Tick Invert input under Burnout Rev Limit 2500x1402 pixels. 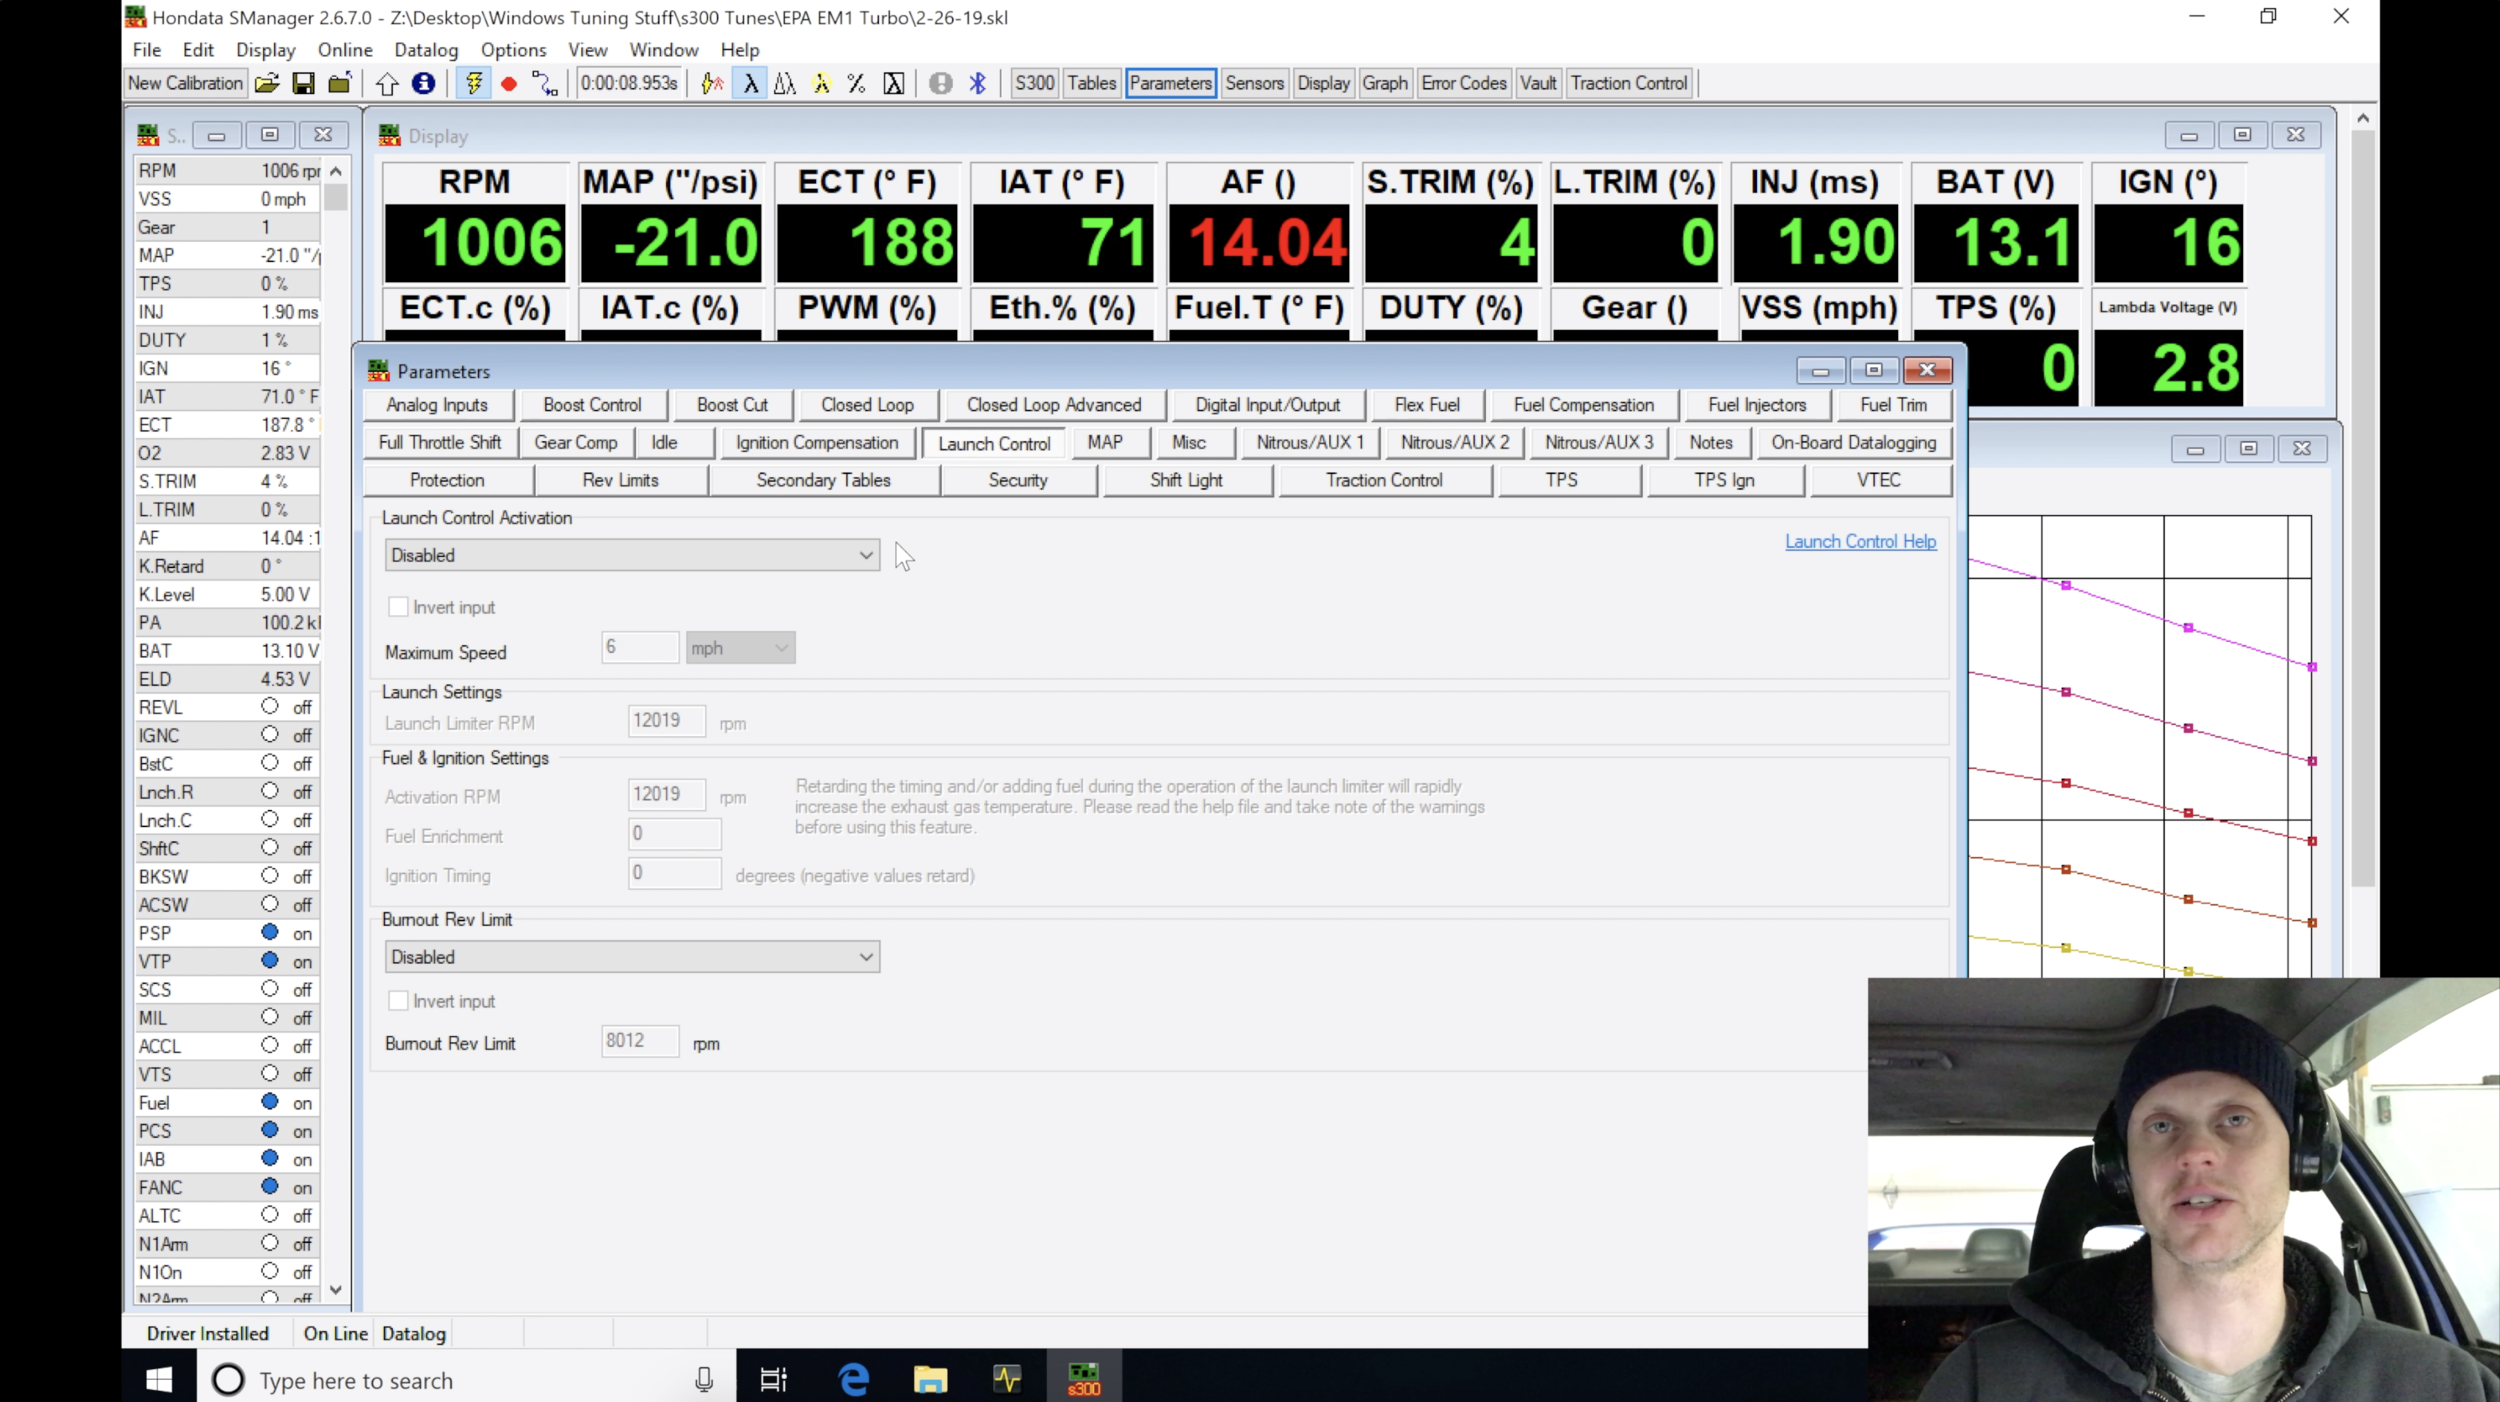coord(398,1001)
